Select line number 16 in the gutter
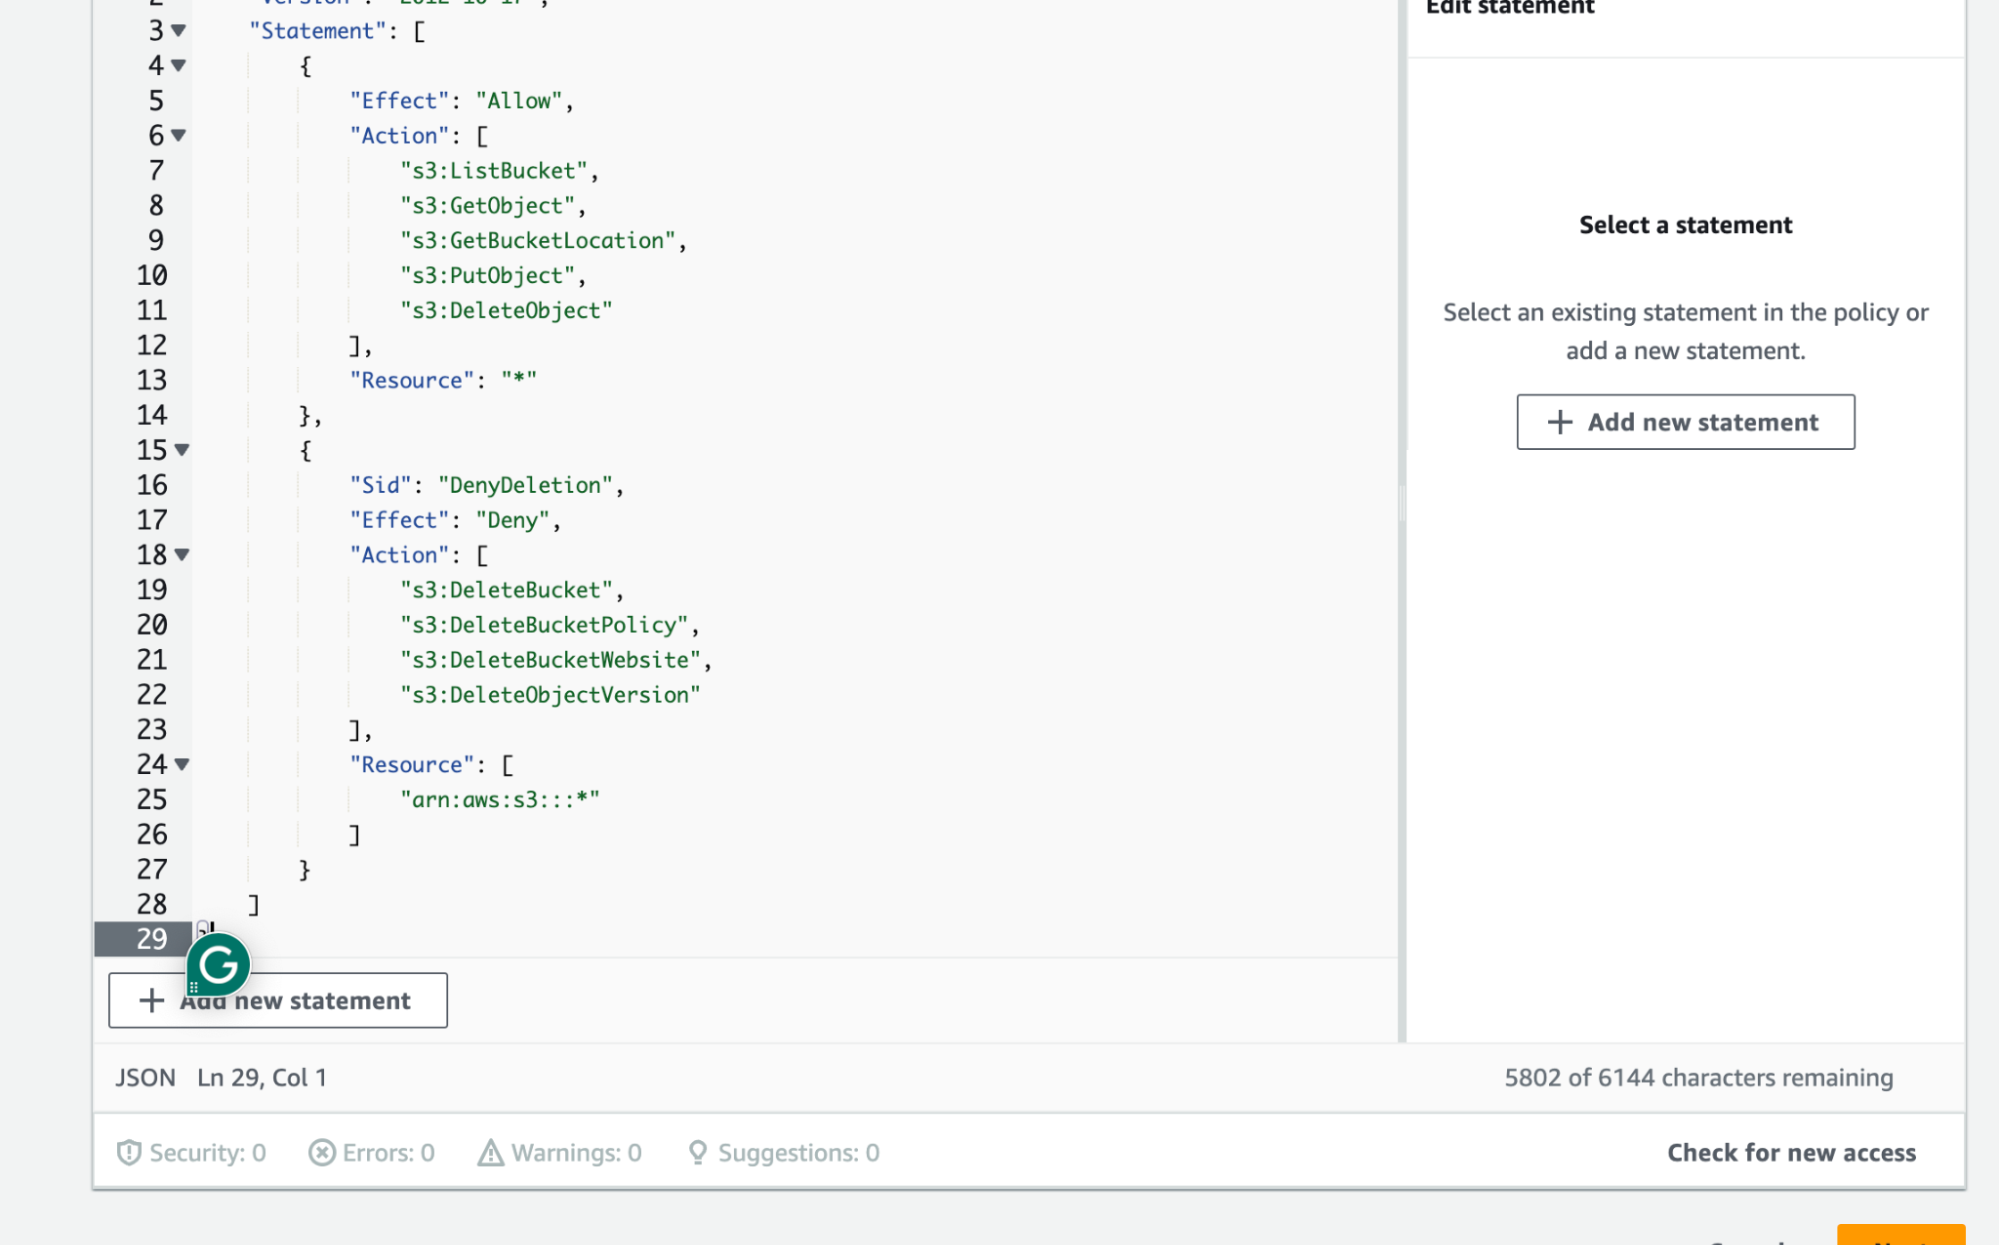1999x1246 pixels. pos(152,485)
